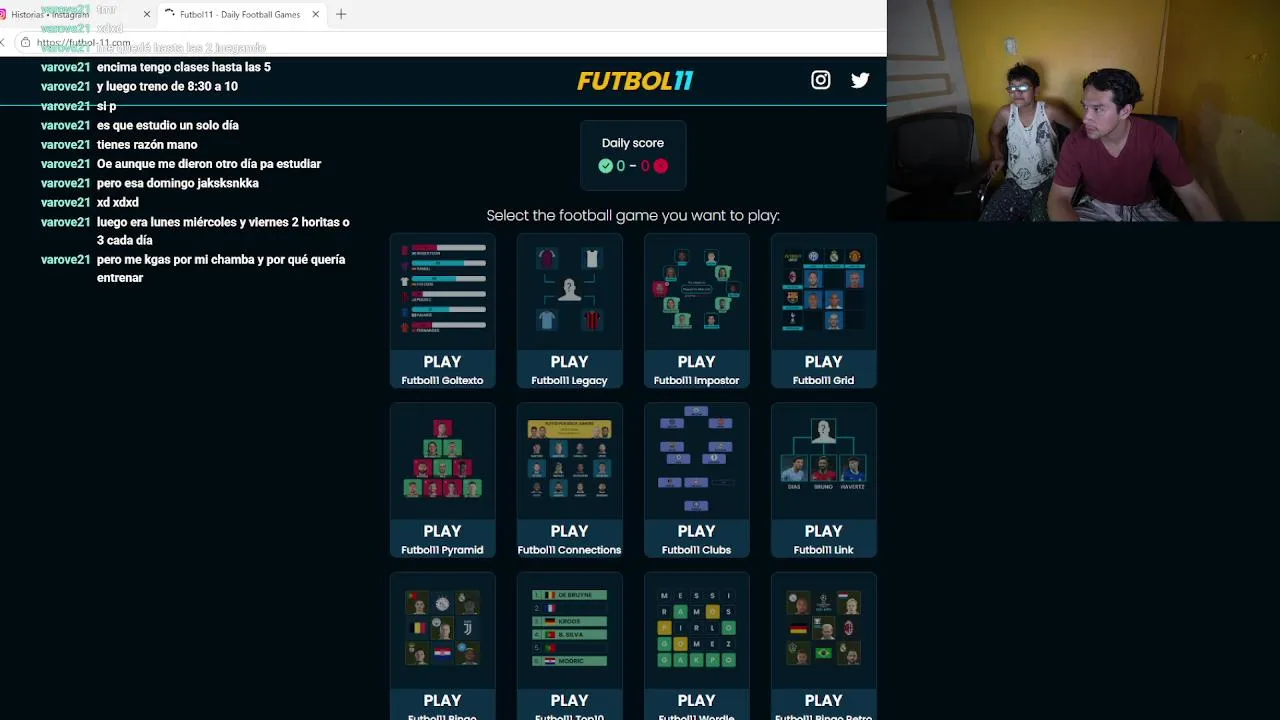This screenshot has width=1280, height=720.
Task: Open the Futbol11 Wordle preview thumbnail
Action: pos(696,629)
